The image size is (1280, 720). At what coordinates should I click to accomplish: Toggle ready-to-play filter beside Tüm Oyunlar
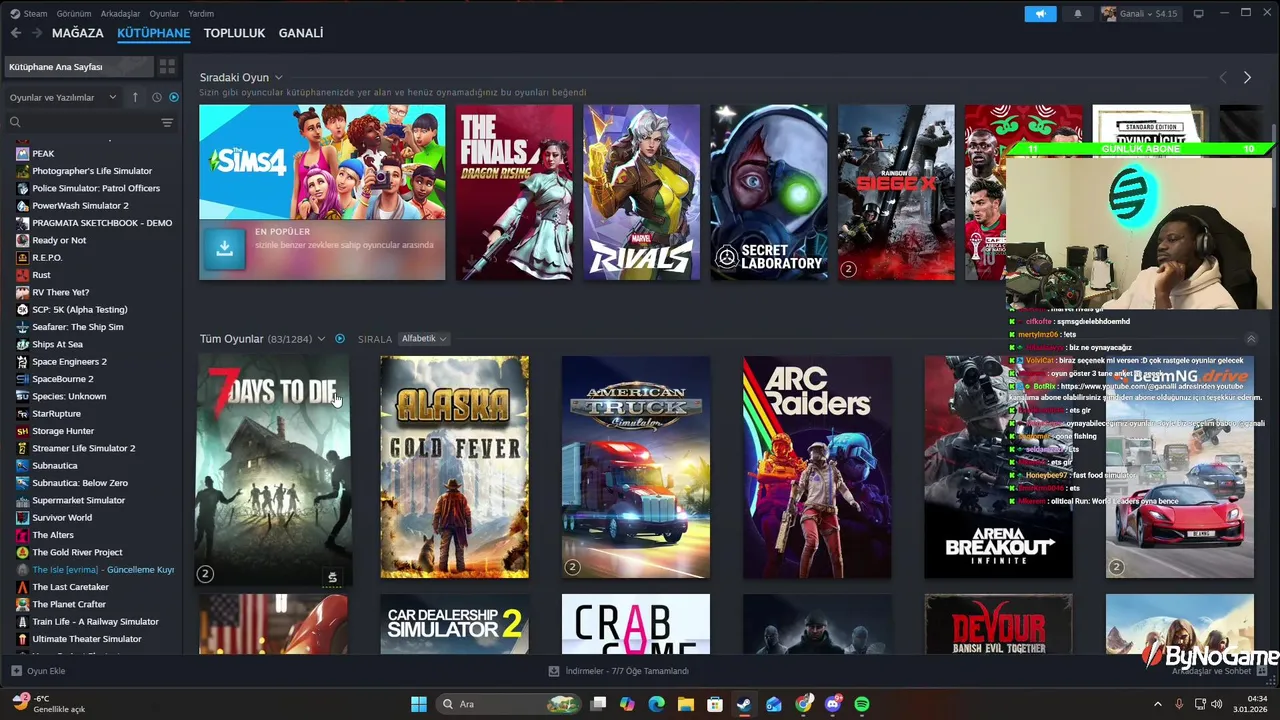(x=340, y=339)
